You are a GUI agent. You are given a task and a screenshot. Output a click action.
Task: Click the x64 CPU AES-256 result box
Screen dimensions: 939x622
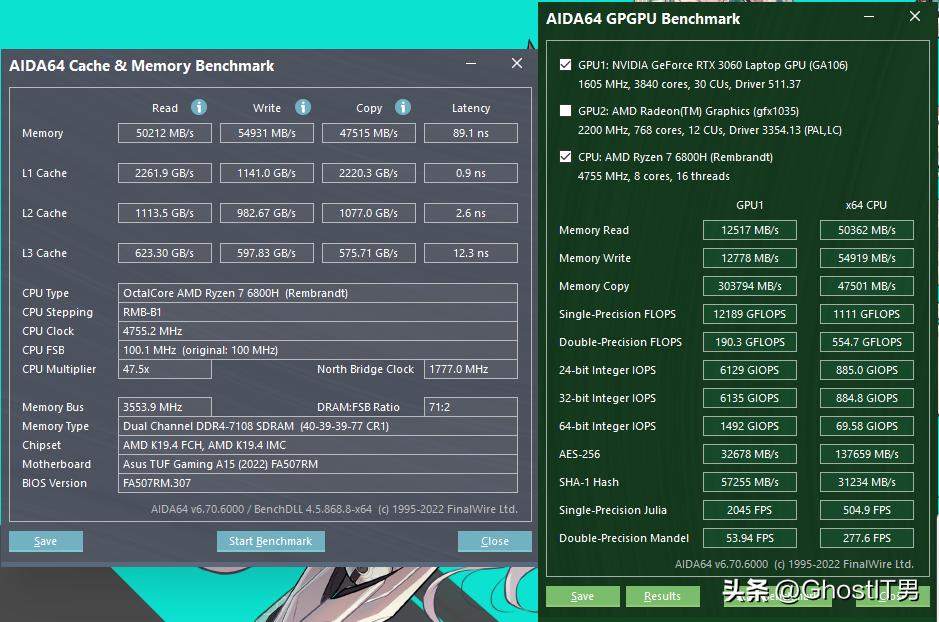(x=866, y=454)
